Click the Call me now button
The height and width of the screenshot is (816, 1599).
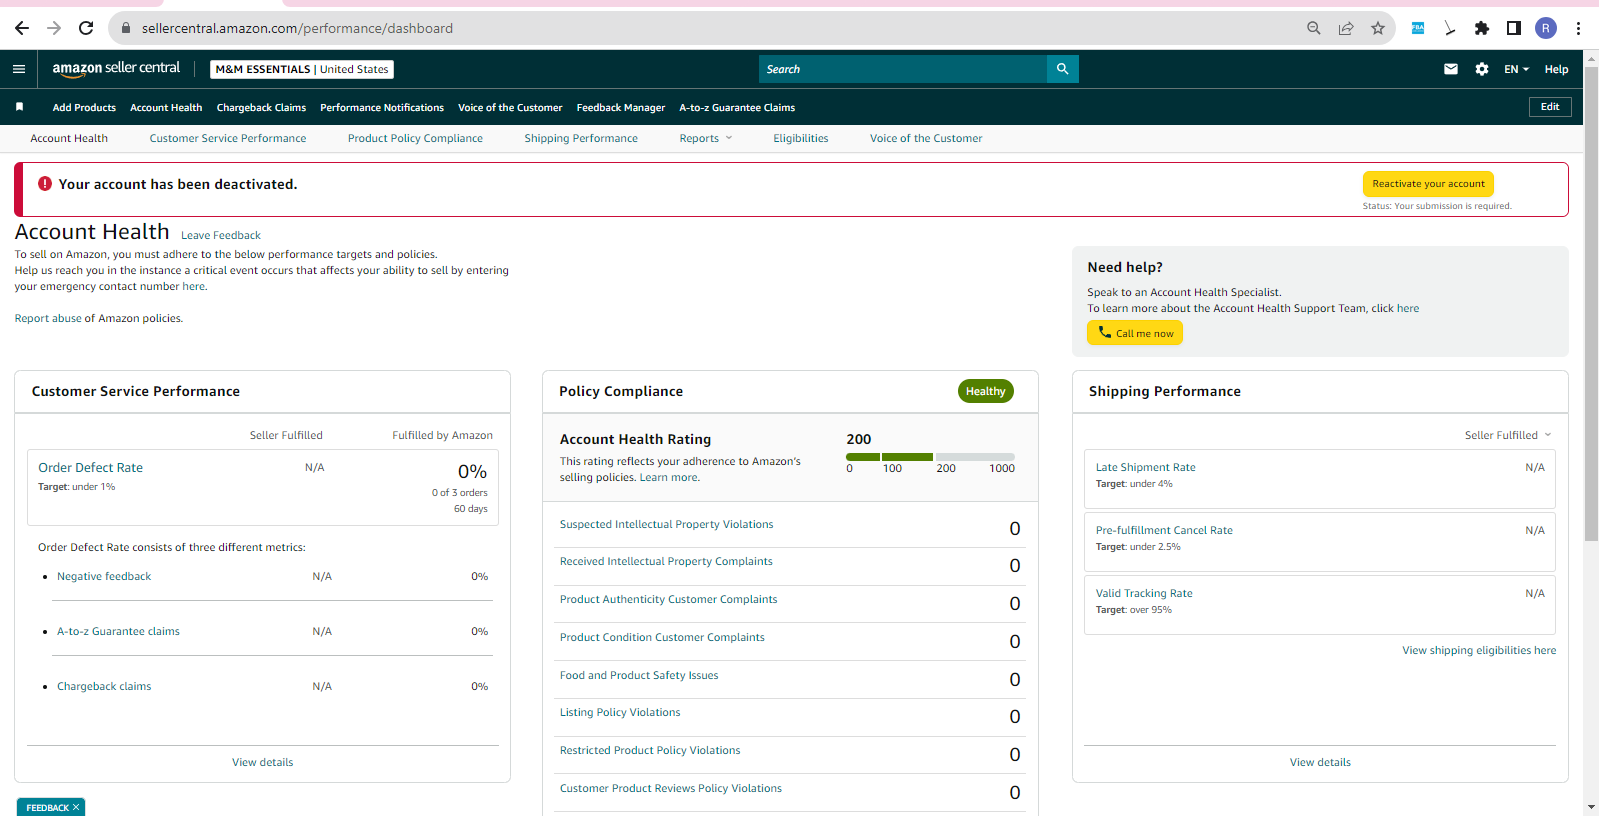[x=1135, y=333]
